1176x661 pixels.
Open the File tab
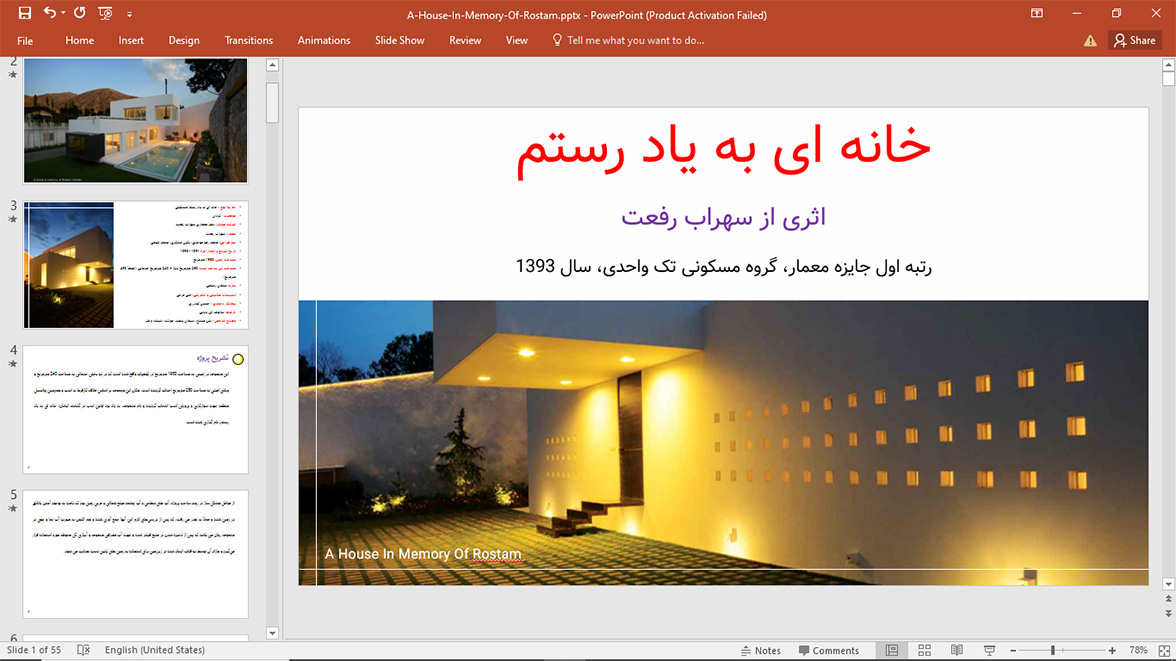pyautogui.click(x=25, y=41)
